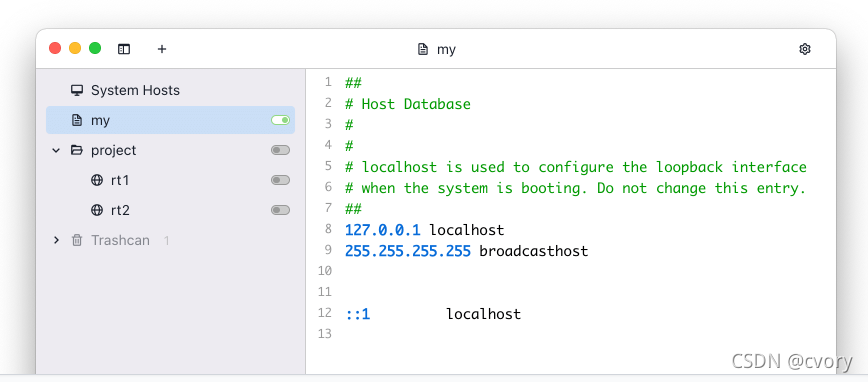Click the globe icon beside rt2
Screen dimensions: 868x382
pos(97,210)
